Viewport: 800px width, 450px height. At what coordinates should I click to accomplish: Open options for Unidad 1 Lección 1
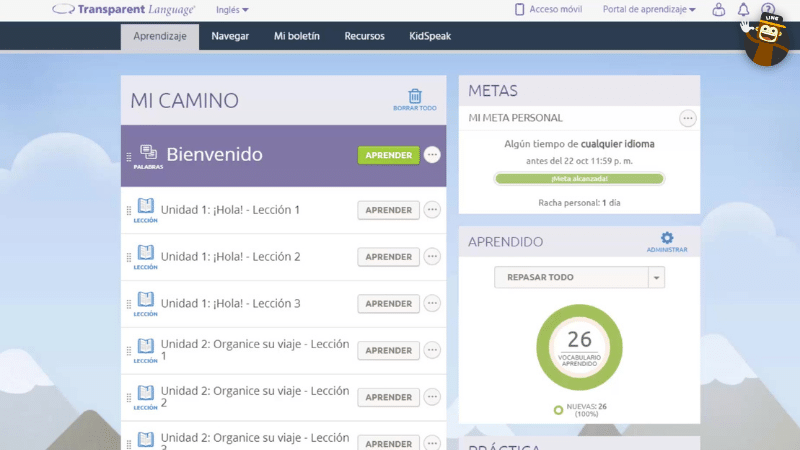[x=432, y=210]
